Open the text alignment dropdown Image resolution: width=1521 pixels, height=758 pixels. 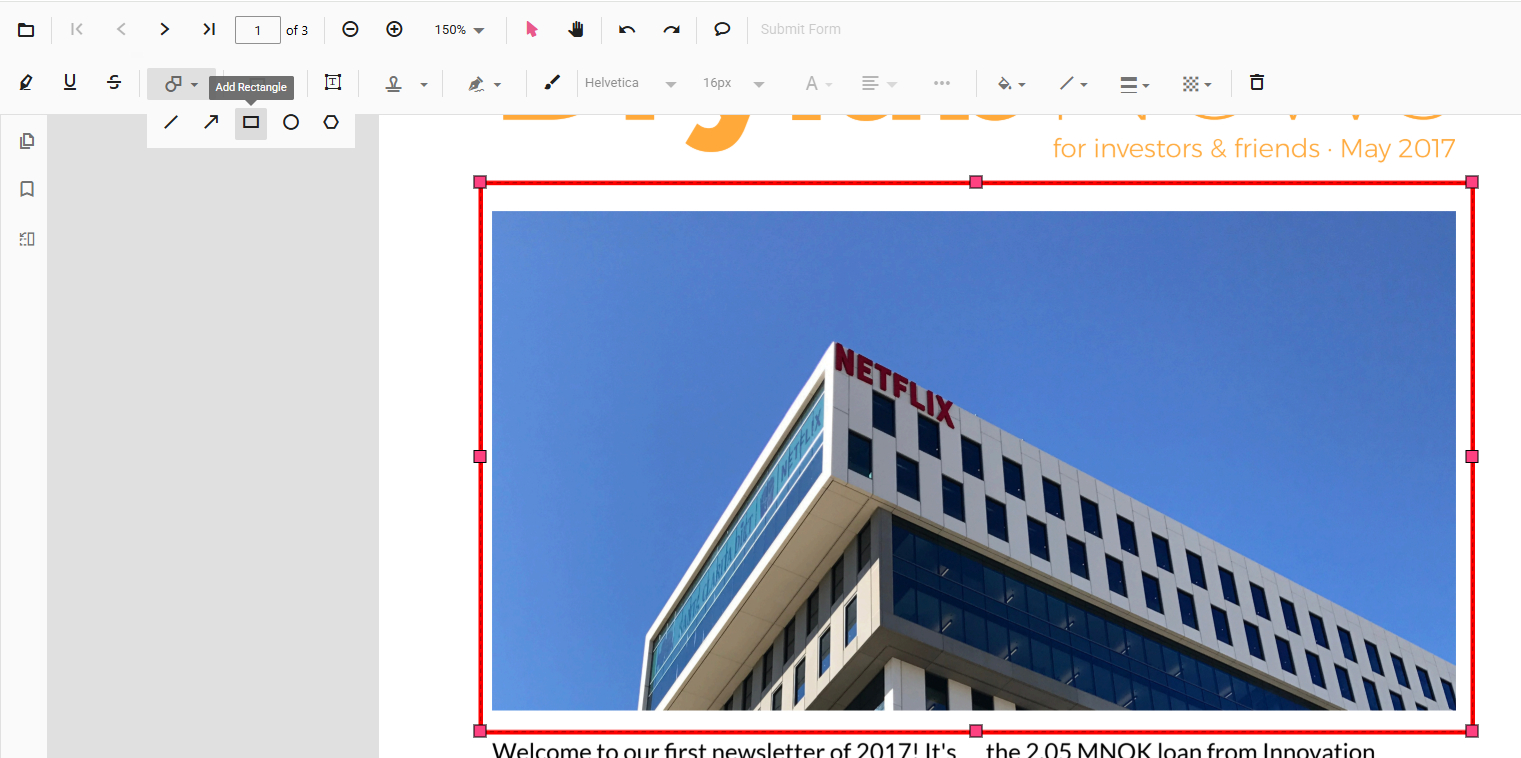pos(879,84)
